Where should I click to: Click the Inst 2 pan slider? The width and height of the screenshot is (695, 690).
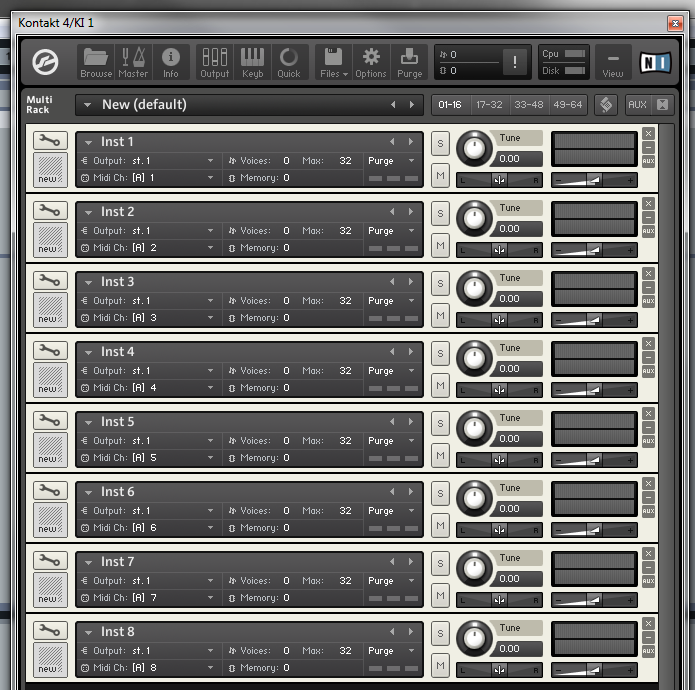point(499,250)
